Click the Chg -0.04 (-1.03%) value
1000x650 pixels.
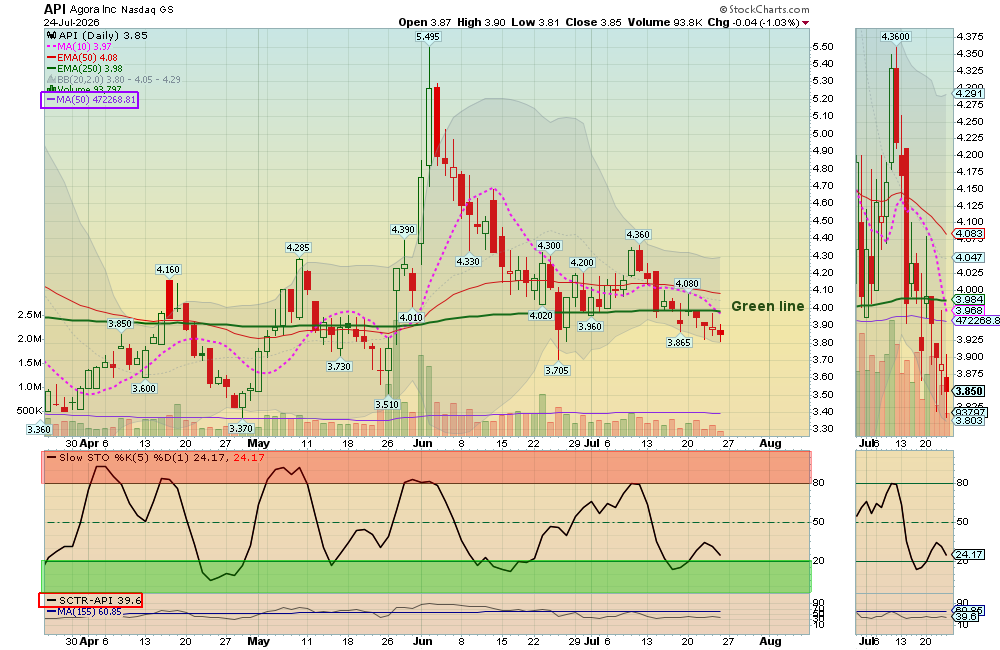click(x=753, y=22)
